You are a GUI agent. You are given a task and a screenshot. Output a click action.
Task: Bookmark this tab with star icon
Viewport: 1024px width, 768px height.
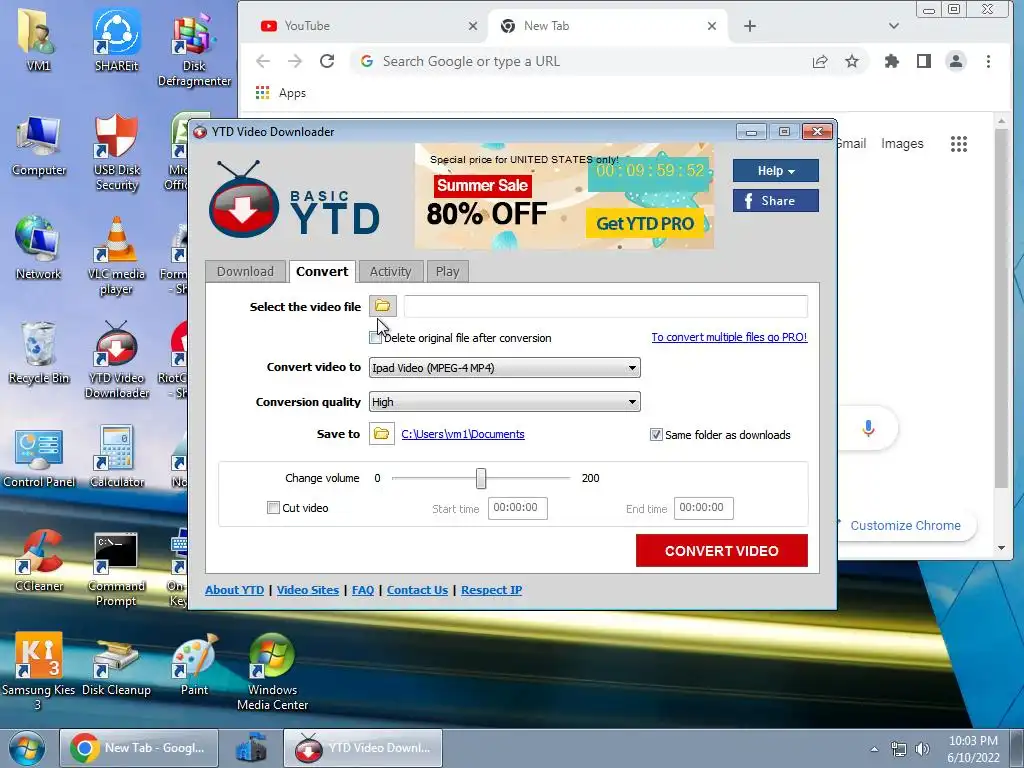click(x=852, y=61)
